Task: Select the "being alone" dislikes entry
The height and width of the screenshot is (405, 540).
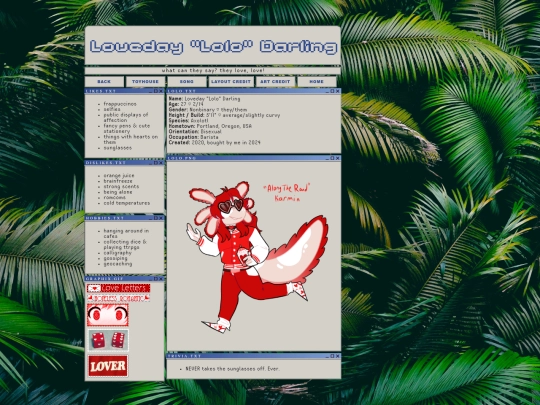Action: [118, 192]
